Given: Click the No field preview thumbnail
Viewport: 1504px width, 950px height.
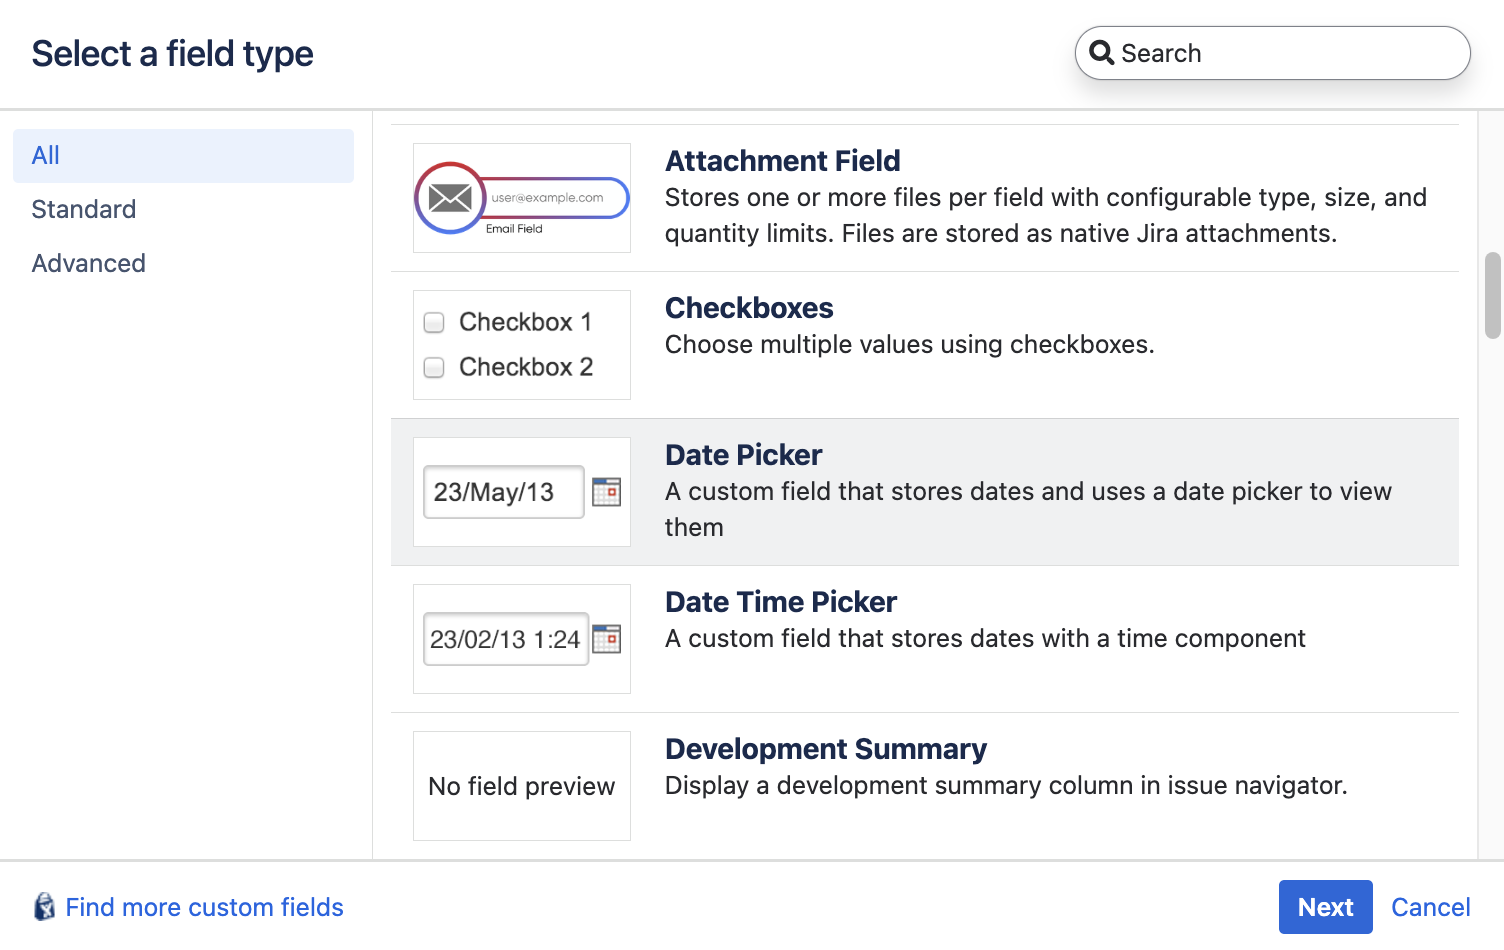Looking at the screenshot, I should tap(522, 786).
